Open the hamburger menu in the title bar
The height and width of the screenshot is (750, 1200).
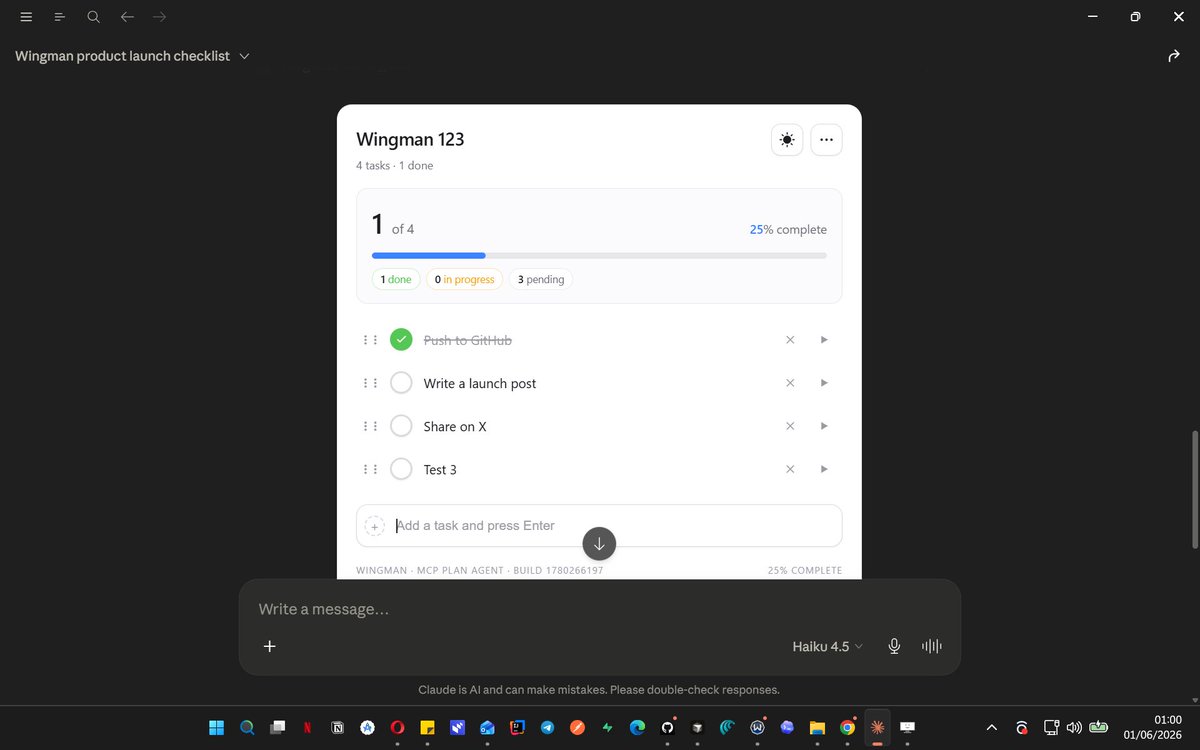tap(26, 17)
